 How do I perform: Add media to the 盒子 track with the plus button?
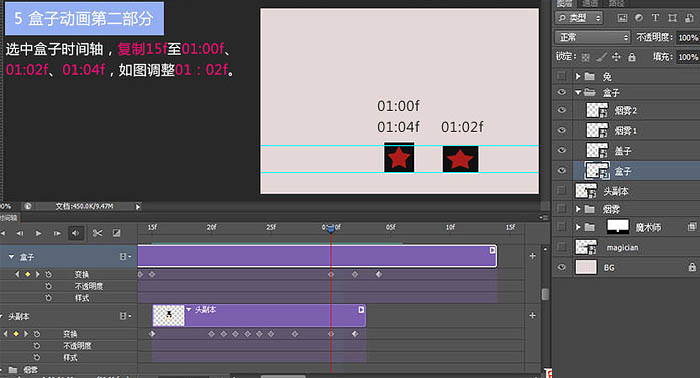point(533,256)
